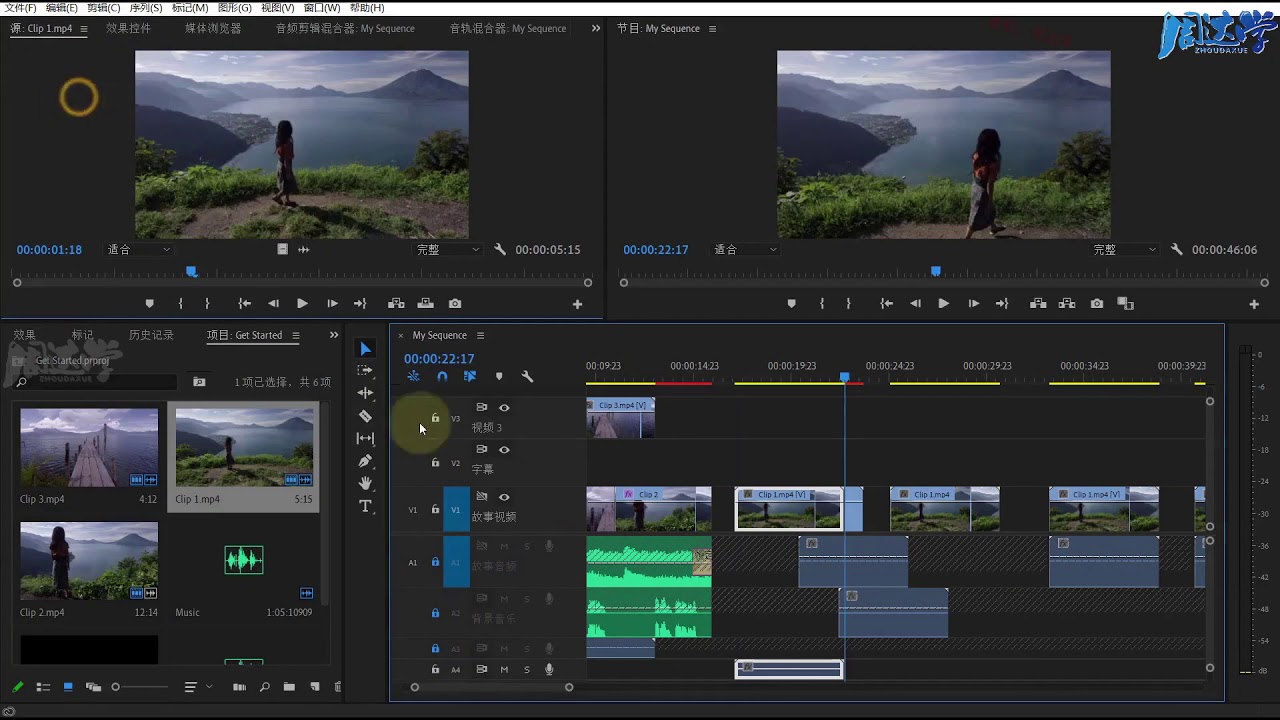1280x720 pixels.
Task: Open timeline display settings wrench
Action: click(528, 377)
